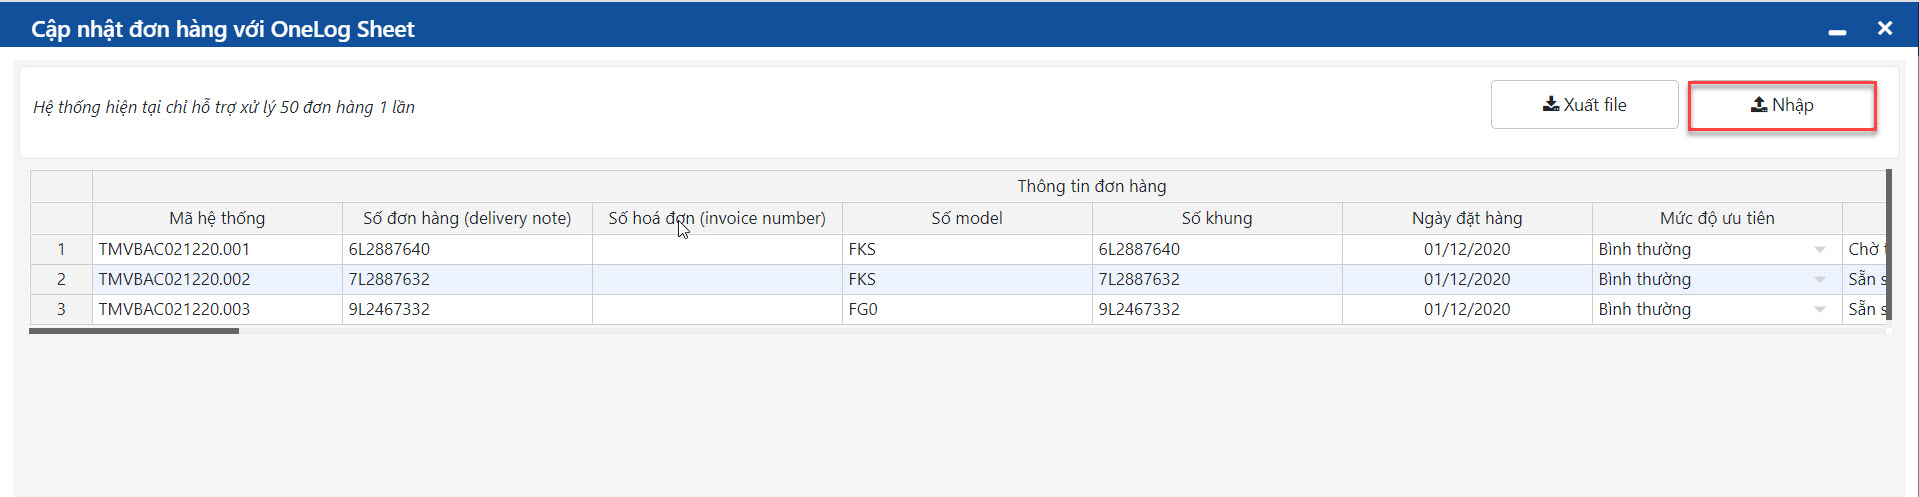This screenshot has height=497, width=1919.
Task: Click empty invoice number cell in row 1
Action: [x=717, y=249]
